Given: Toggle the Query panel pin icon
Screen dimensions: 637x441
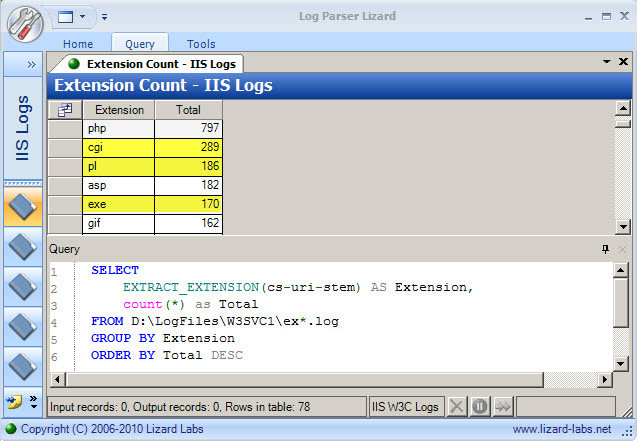Looking at the screenshot, I should 605,249.
